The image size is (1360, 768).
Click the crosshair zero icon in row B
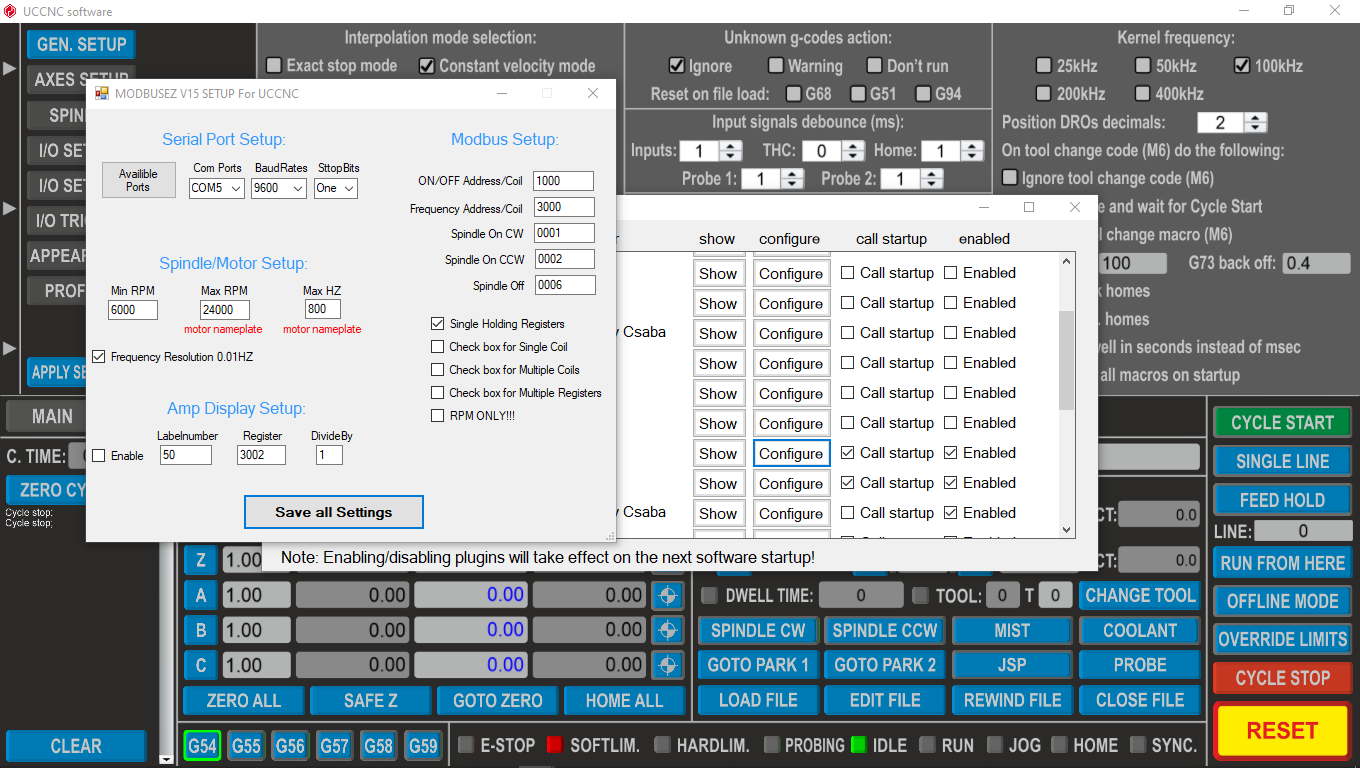coord(666,630)
